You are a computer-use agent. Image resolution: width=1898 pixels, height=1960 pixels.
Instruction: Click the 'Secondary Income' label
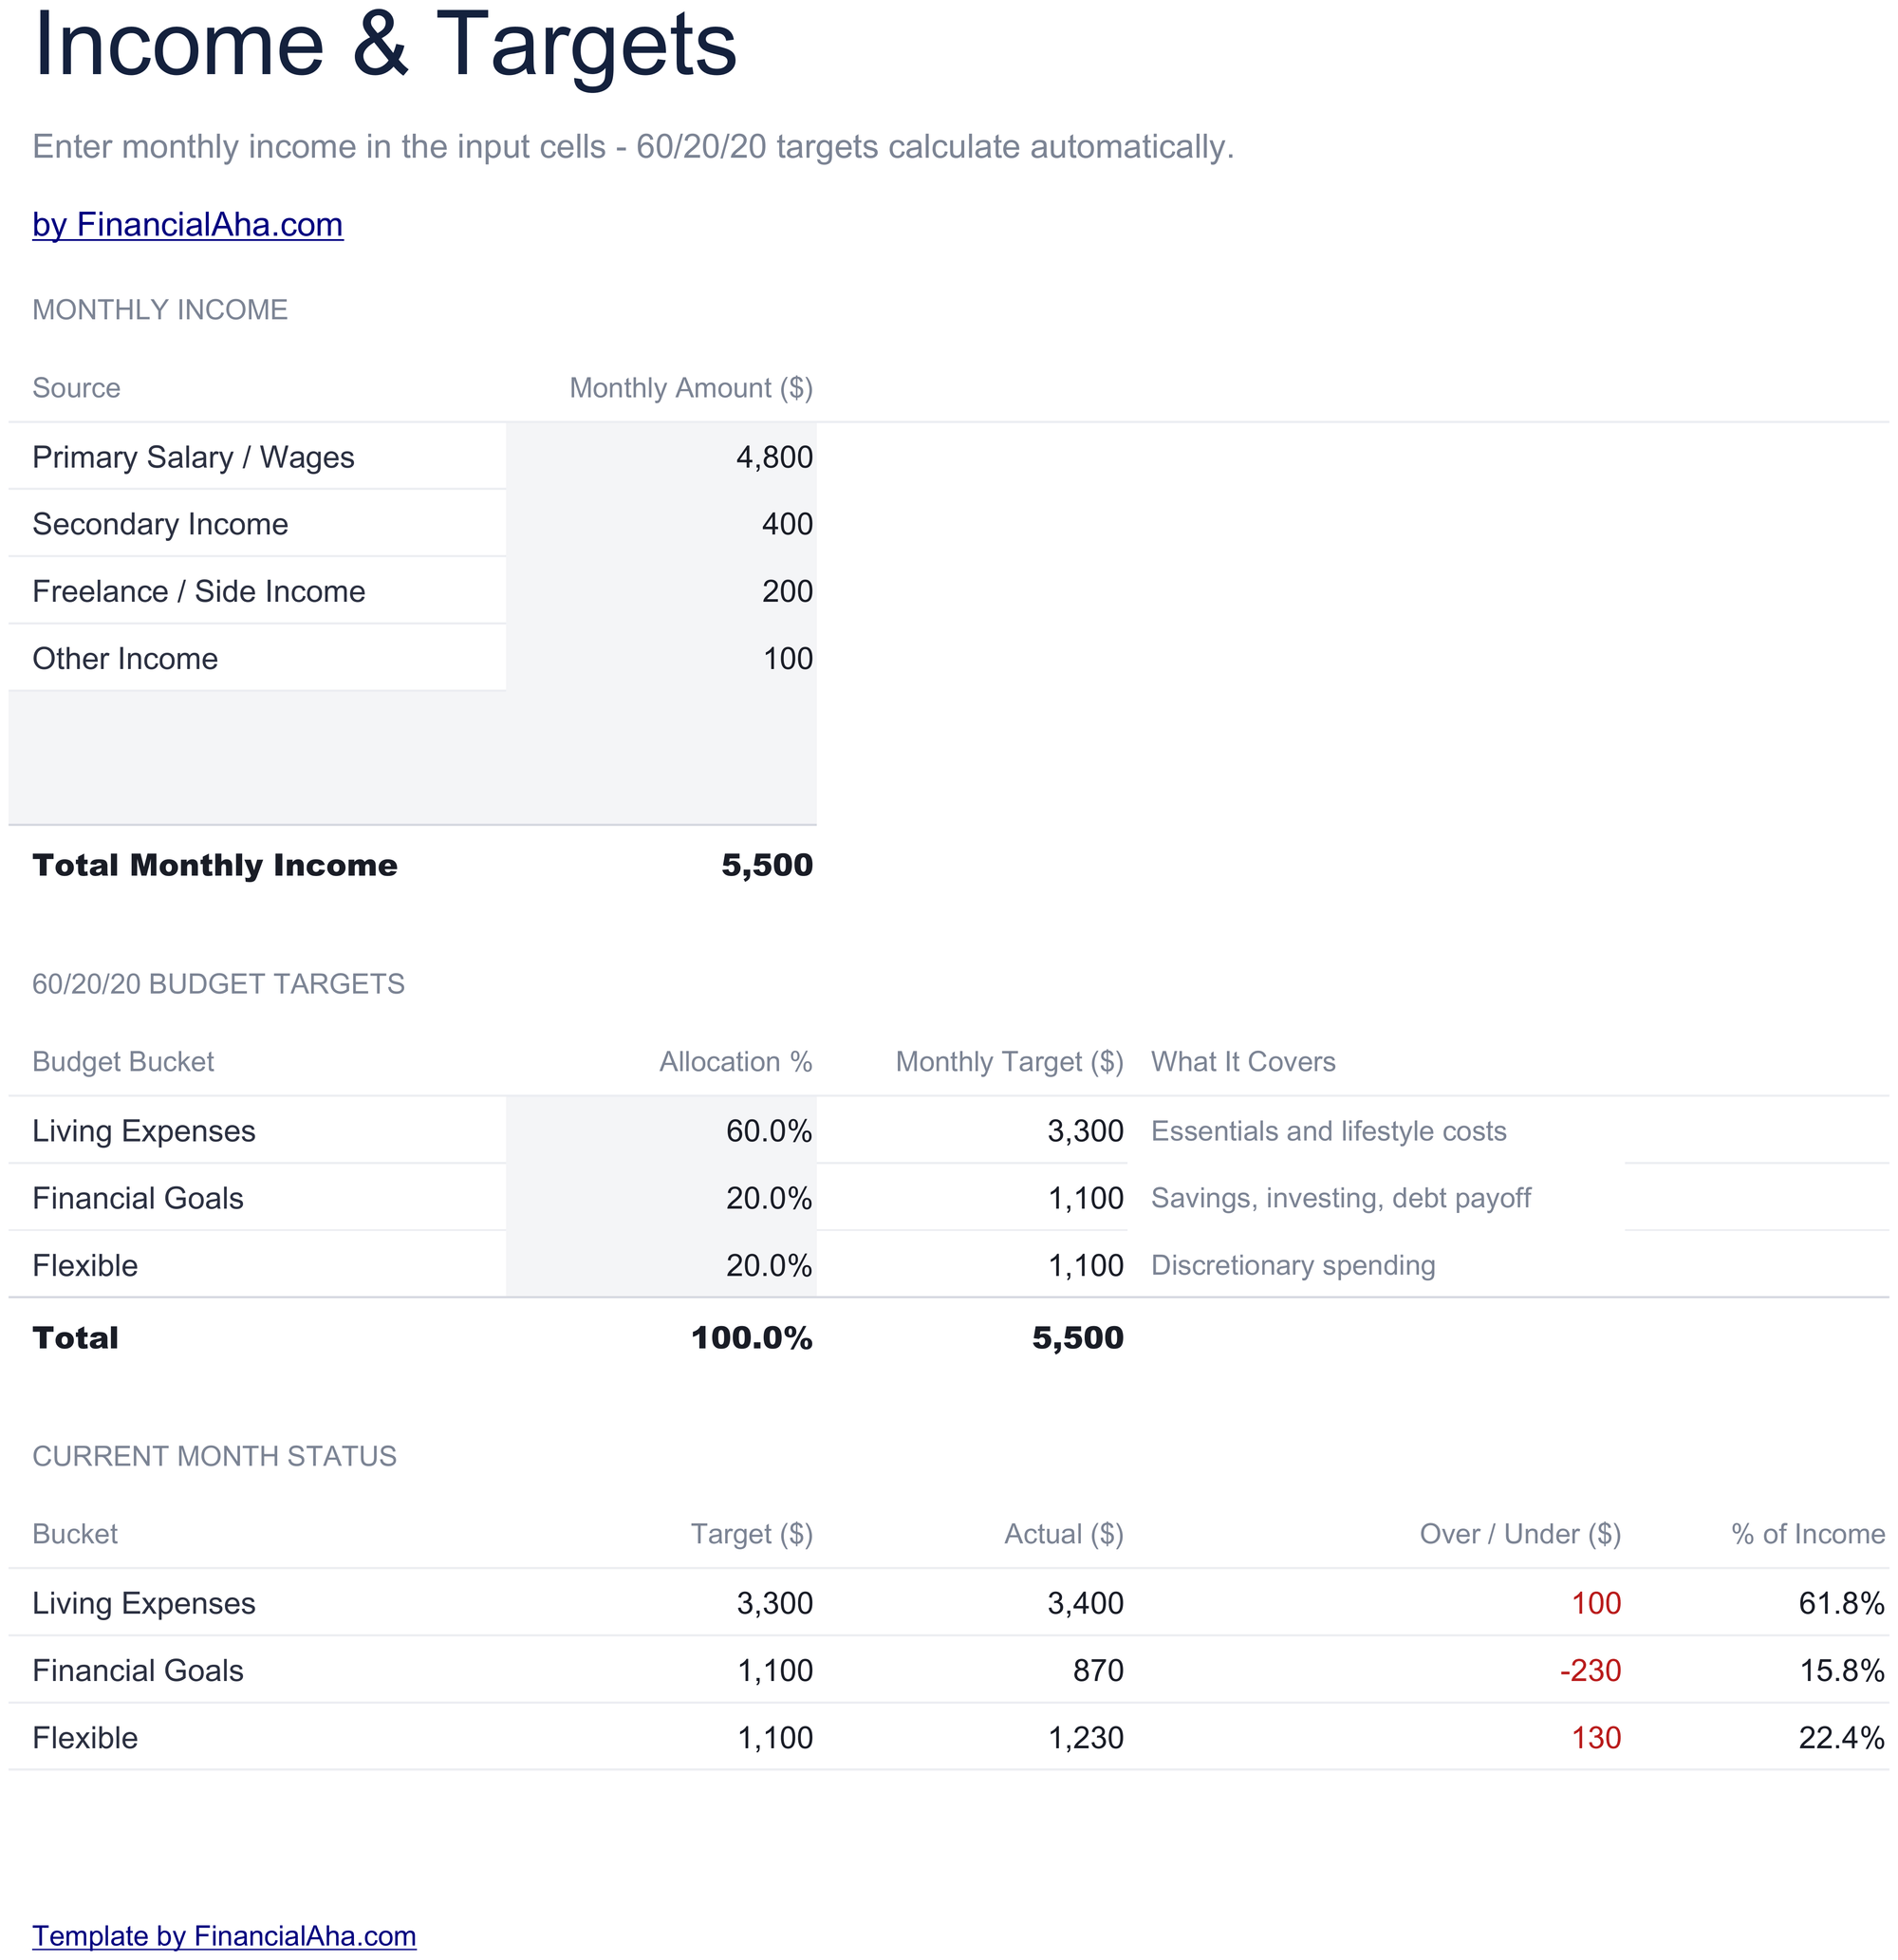(x=160, y=524)
